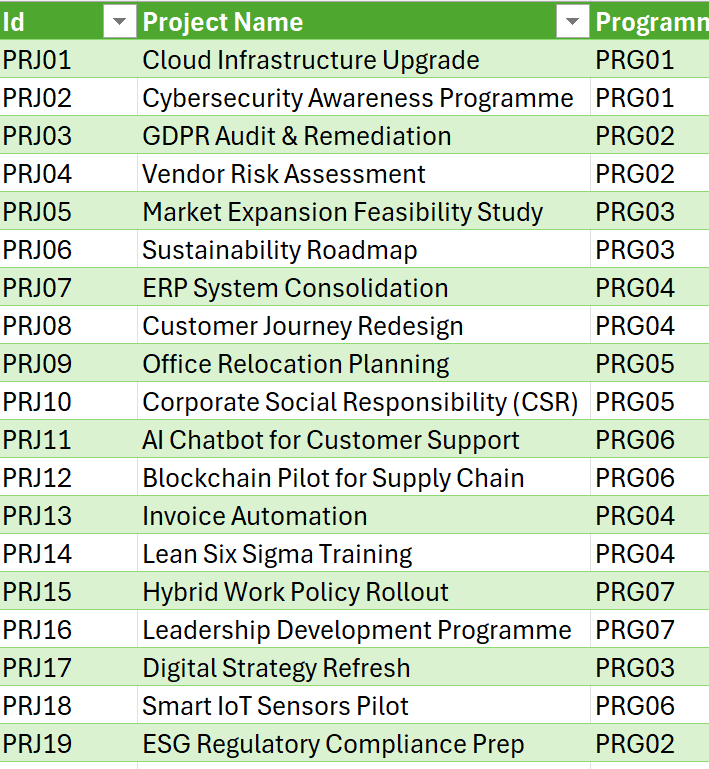The width and height of the screenshot is (709, 769).
Task: Click the Cybersecurity Awareness Programme cell
Action: pos(358,98)
